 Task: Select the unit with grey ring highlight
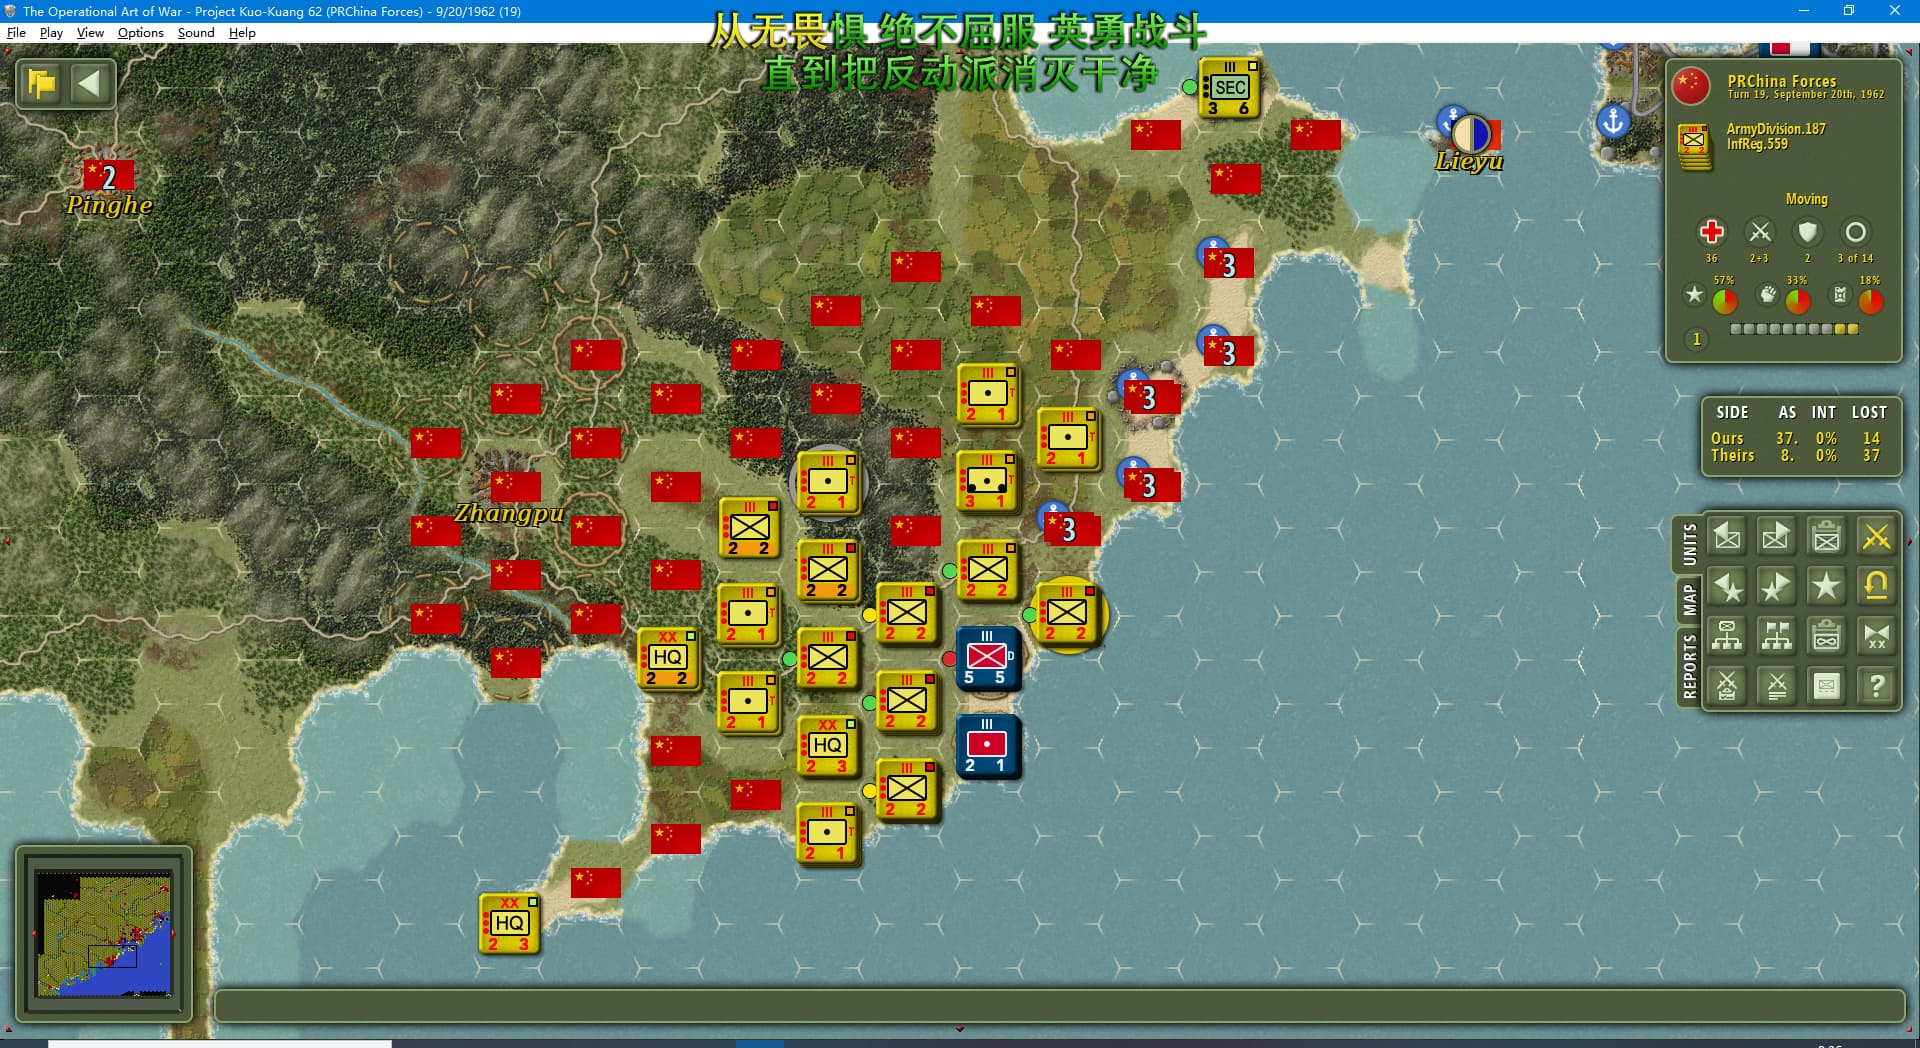point(828,482)
